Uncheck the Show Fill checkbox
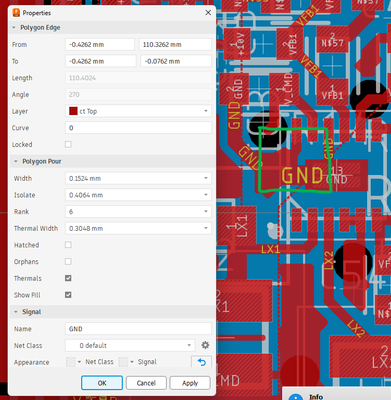The image size is (391, 400). [x=68, y=295]
